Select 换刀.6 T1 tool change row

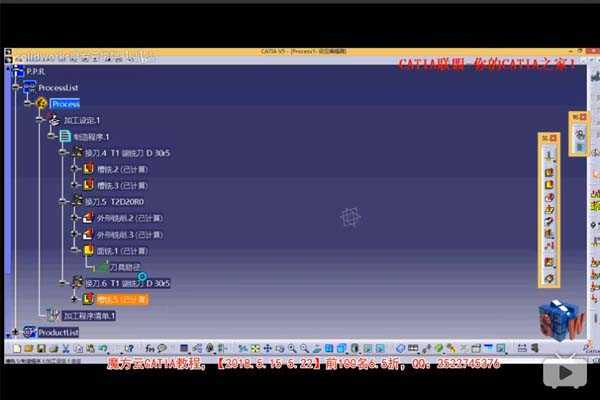tap(127, 283)
